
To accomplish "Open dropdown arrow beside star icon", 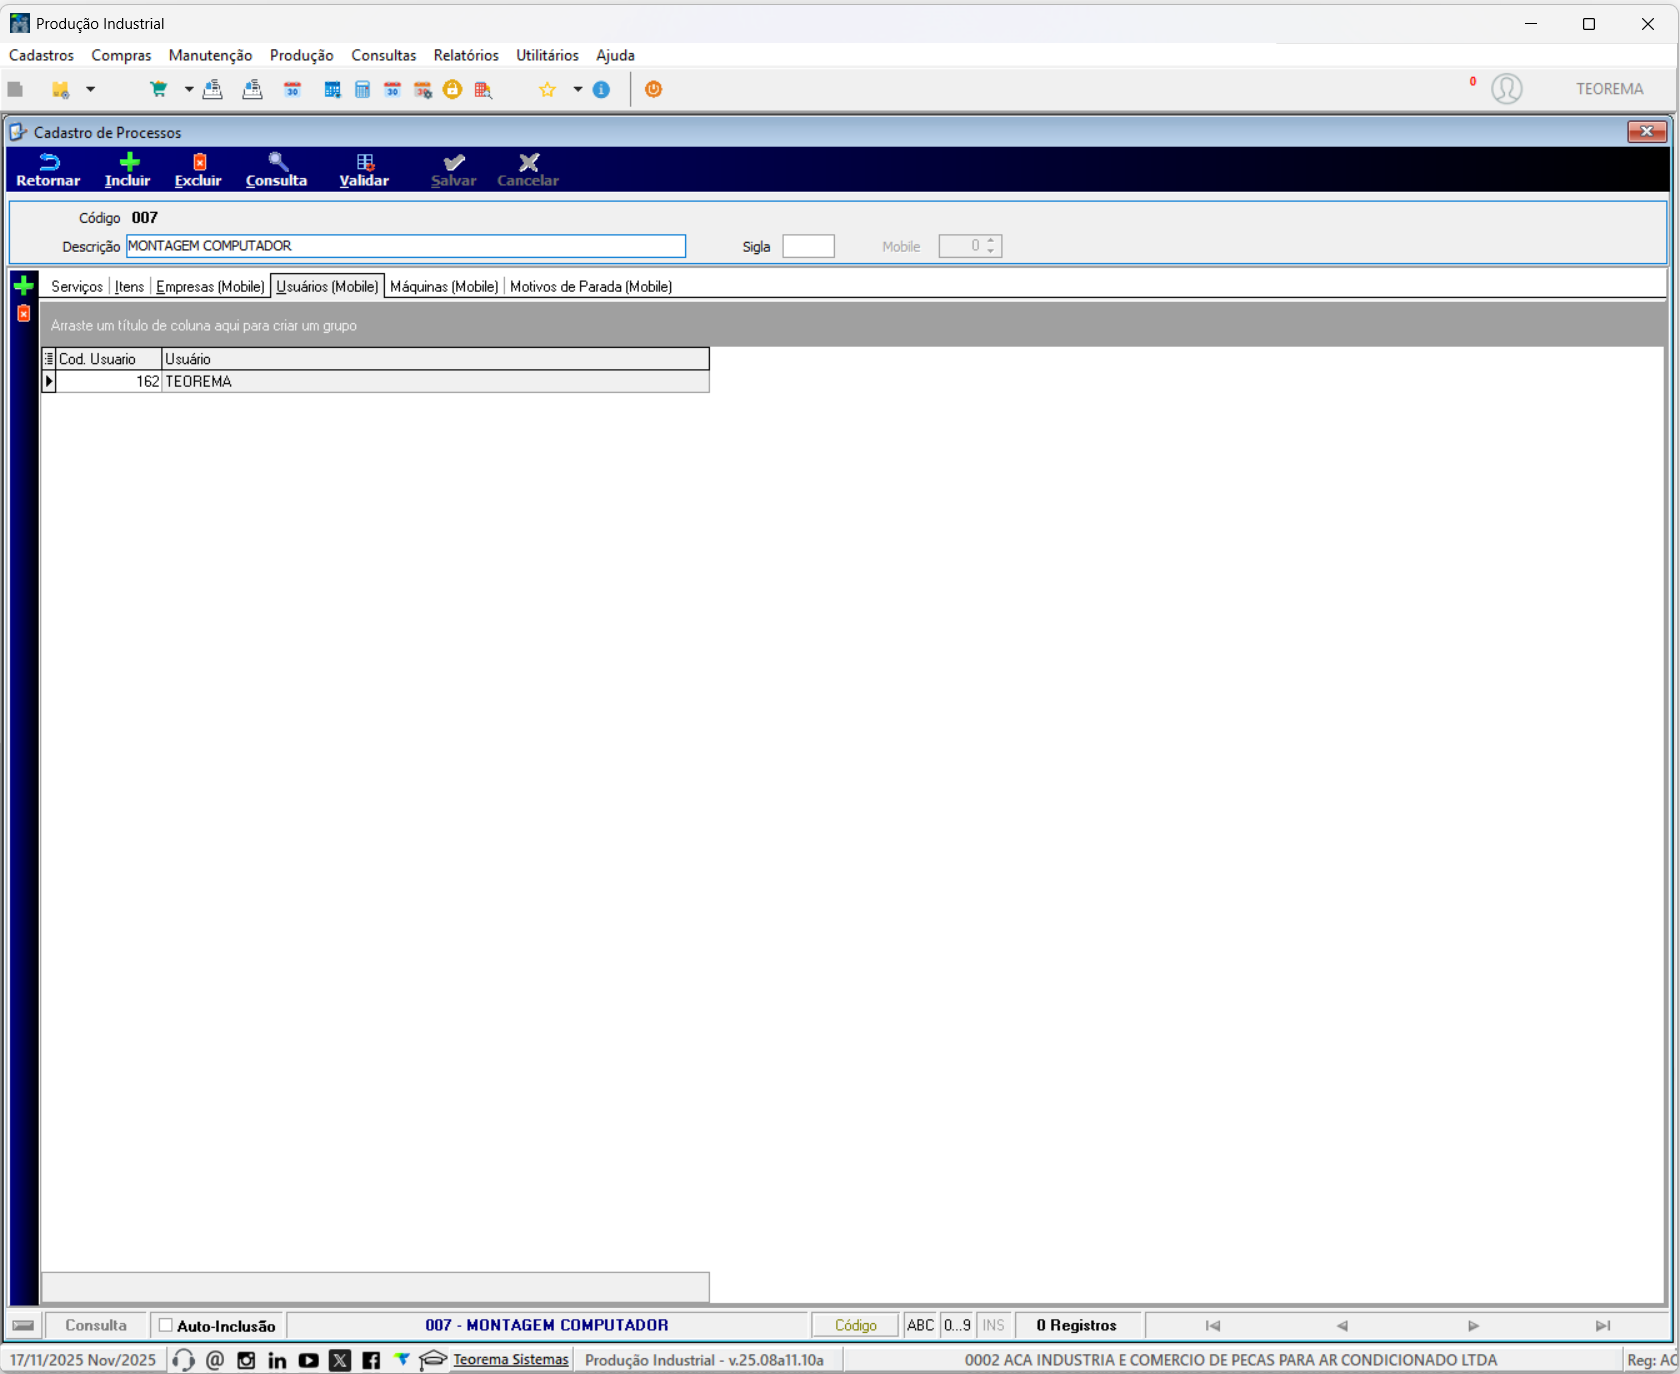I will point(578,89).
